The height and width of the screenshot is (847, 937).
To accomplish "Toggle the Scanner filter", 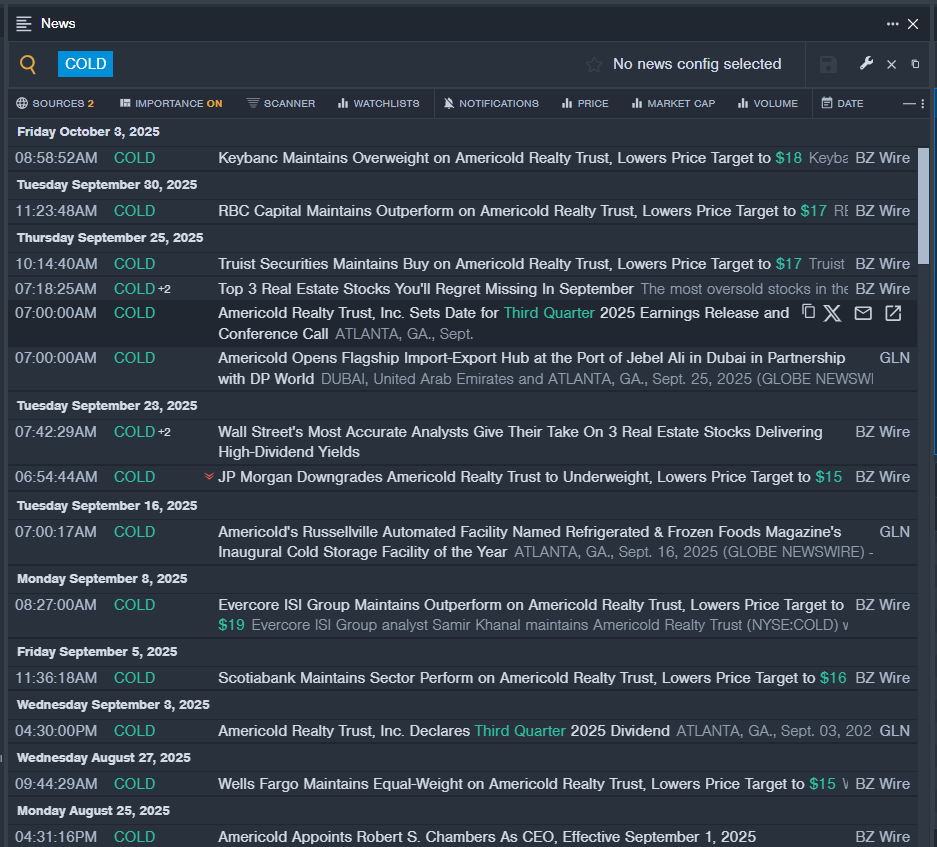I will click(281, 103).
